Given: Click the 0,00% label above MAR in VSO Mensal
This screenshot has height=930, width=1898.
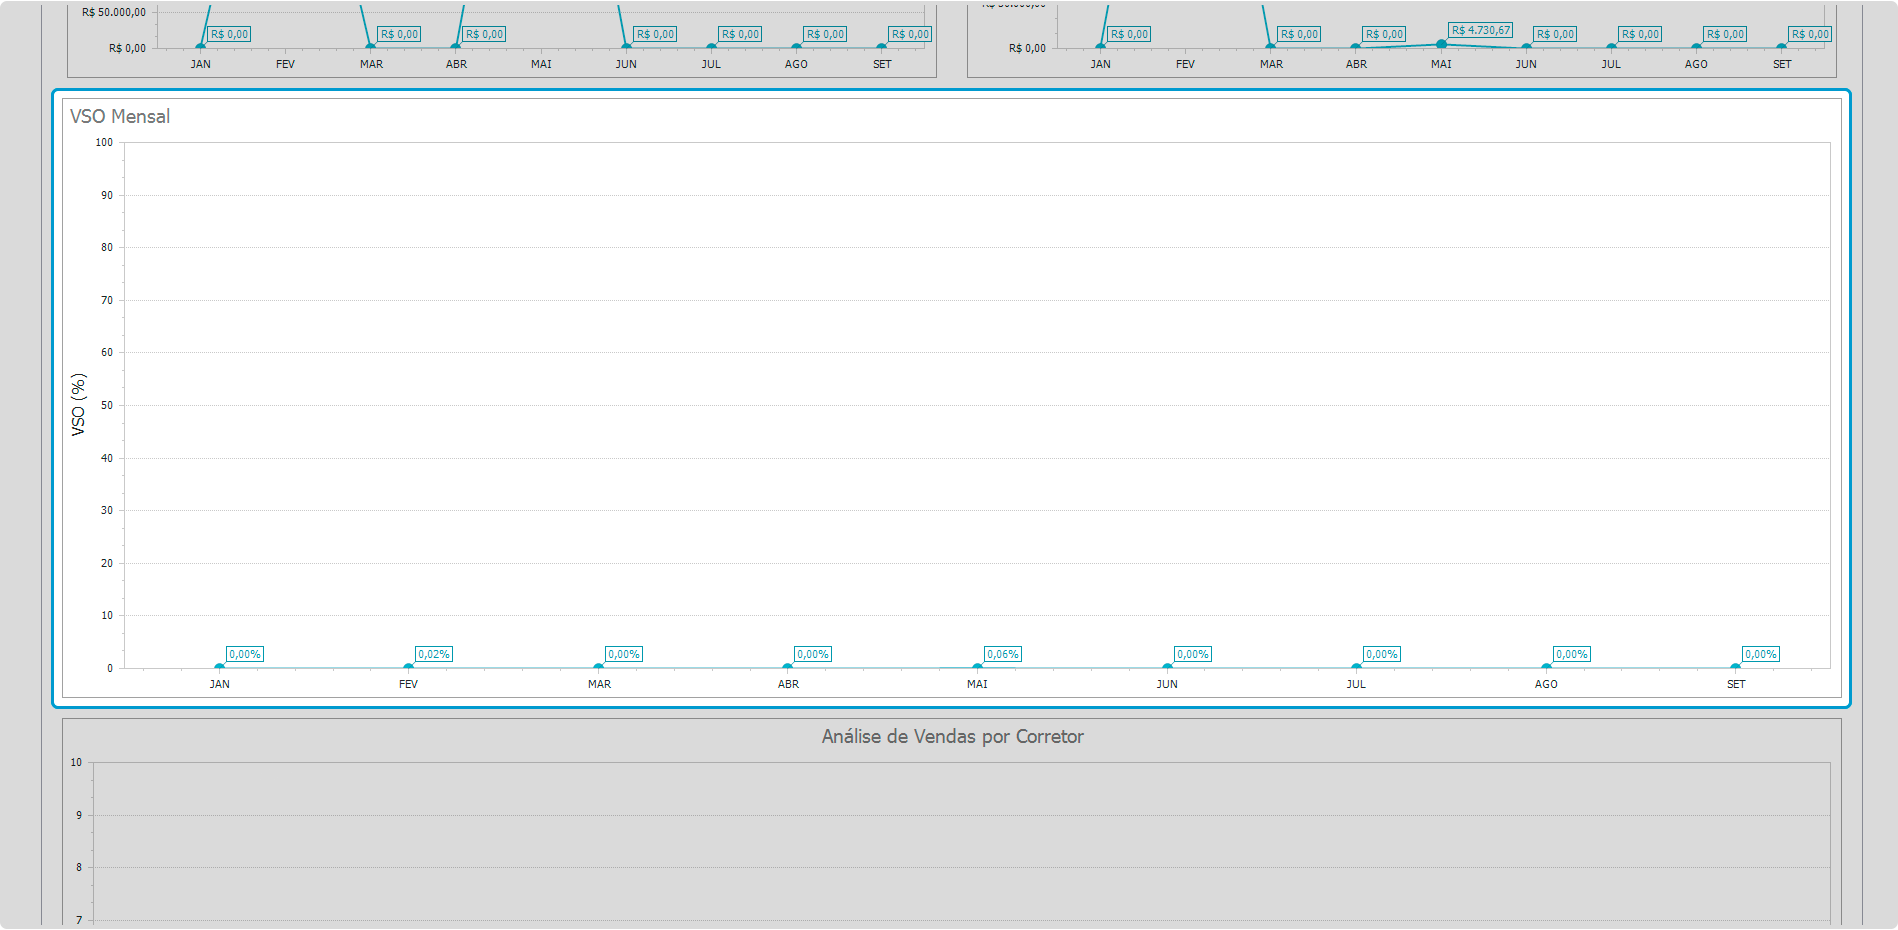Looking at the screenshot, I should coord(624,654).
